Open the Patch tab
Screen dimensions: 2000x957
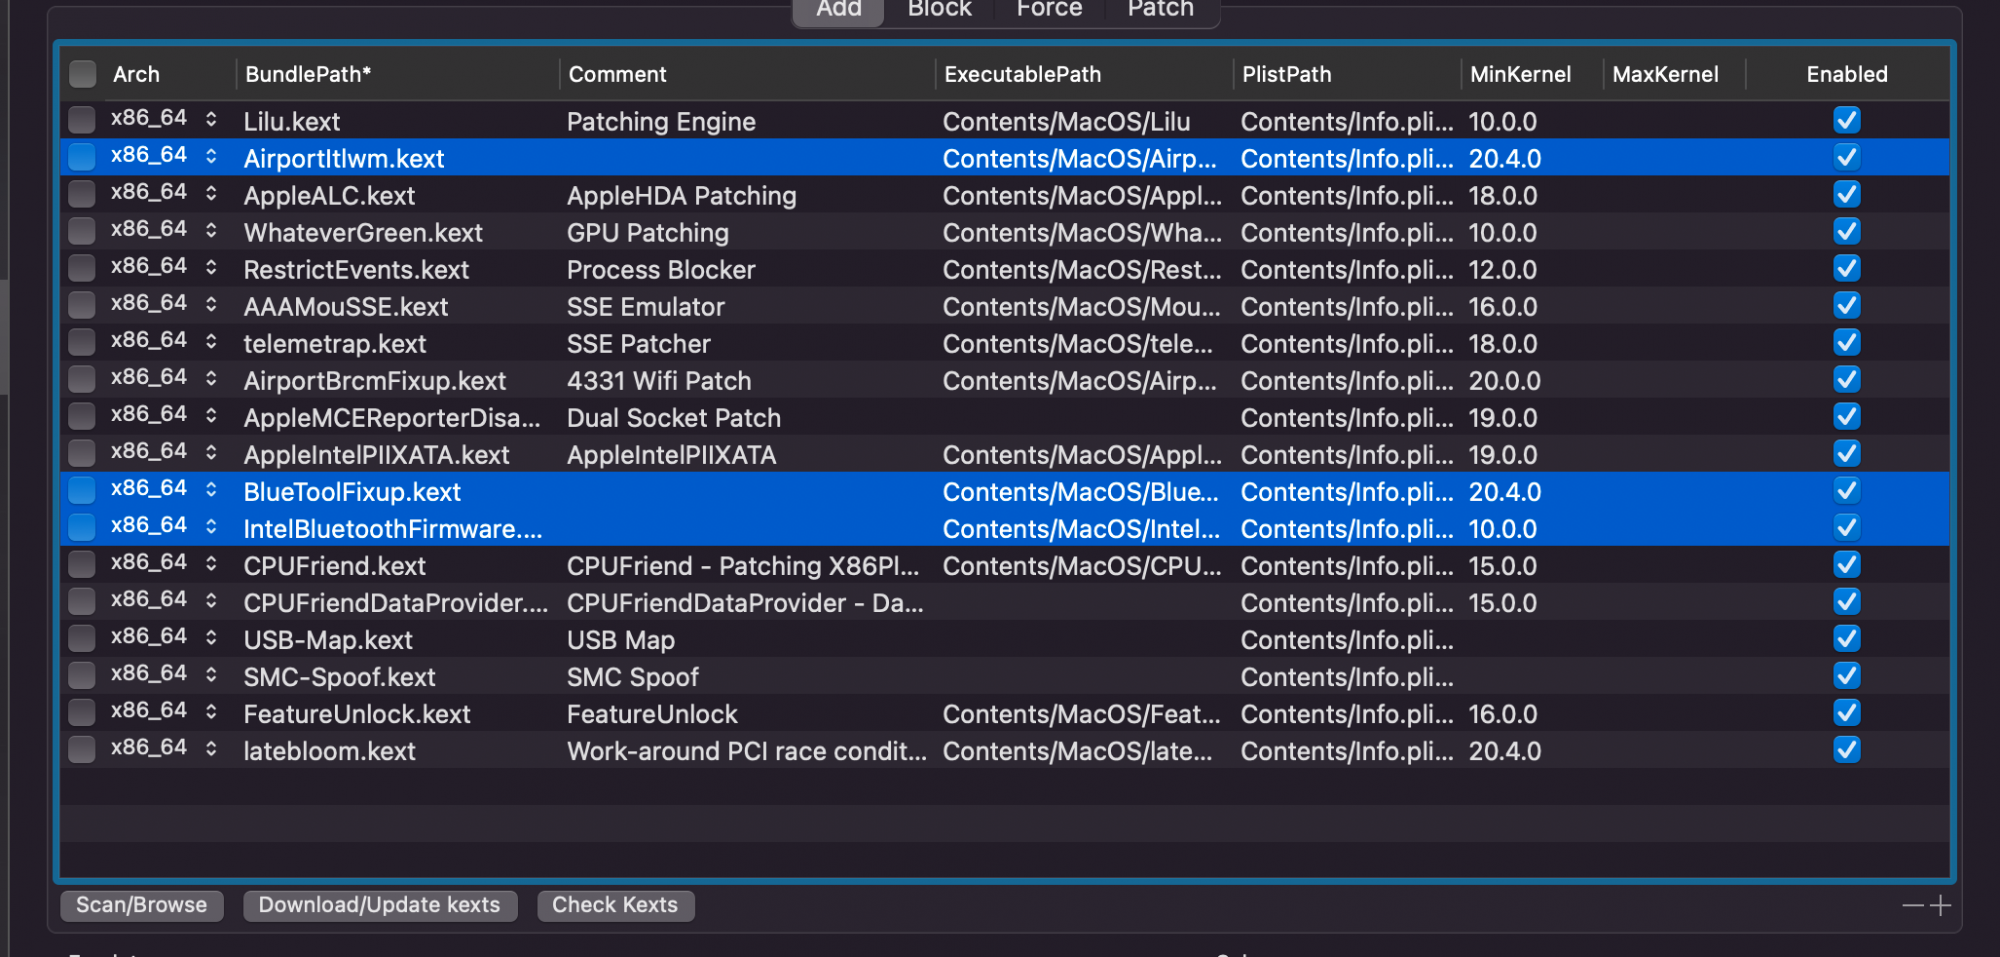tap(1160, 10)
